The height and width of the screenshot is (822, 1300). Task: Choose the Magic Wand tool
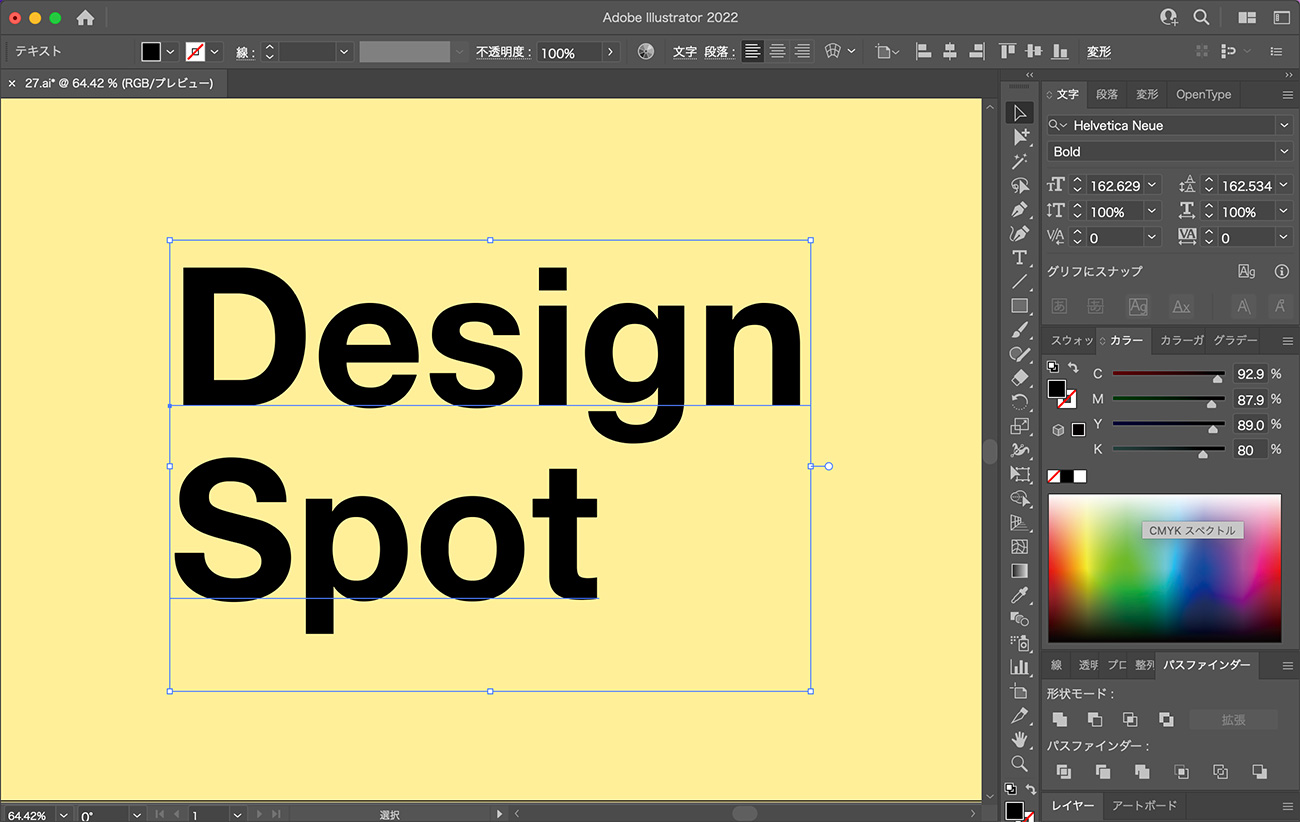[1019, 161]
